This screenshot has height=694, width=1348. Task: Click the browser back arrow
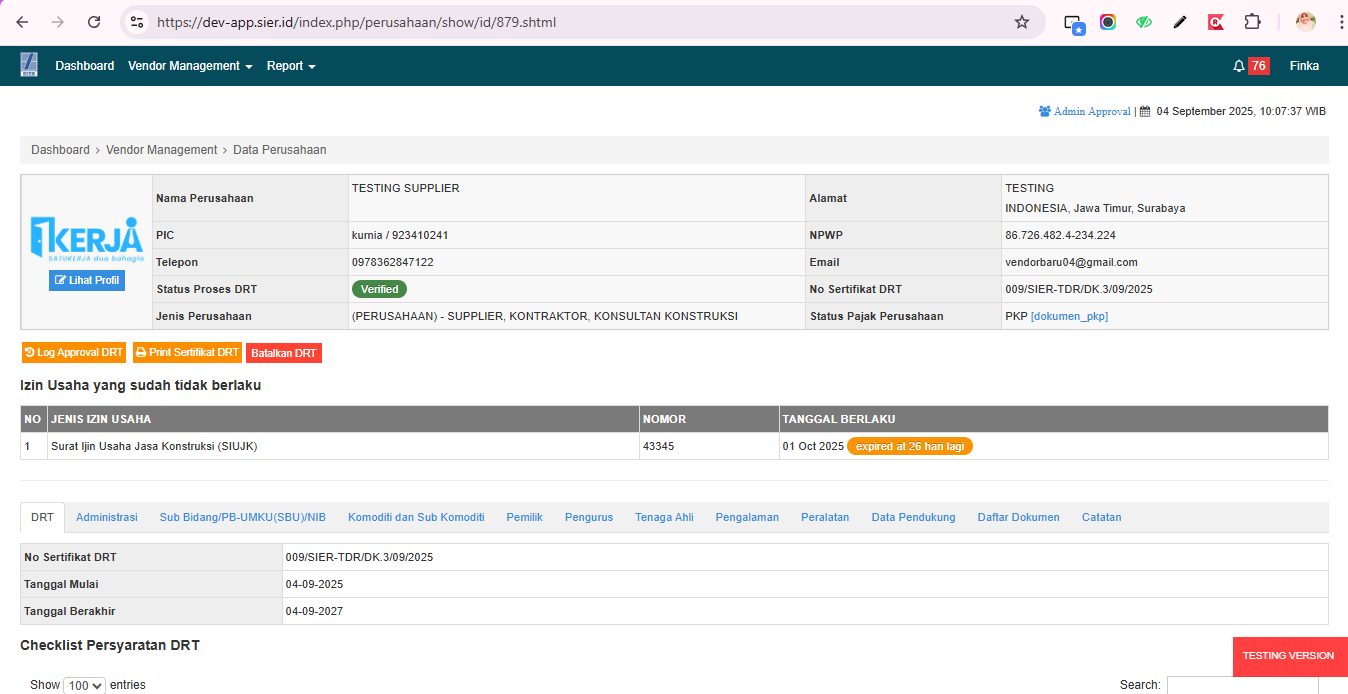[22, 22]
